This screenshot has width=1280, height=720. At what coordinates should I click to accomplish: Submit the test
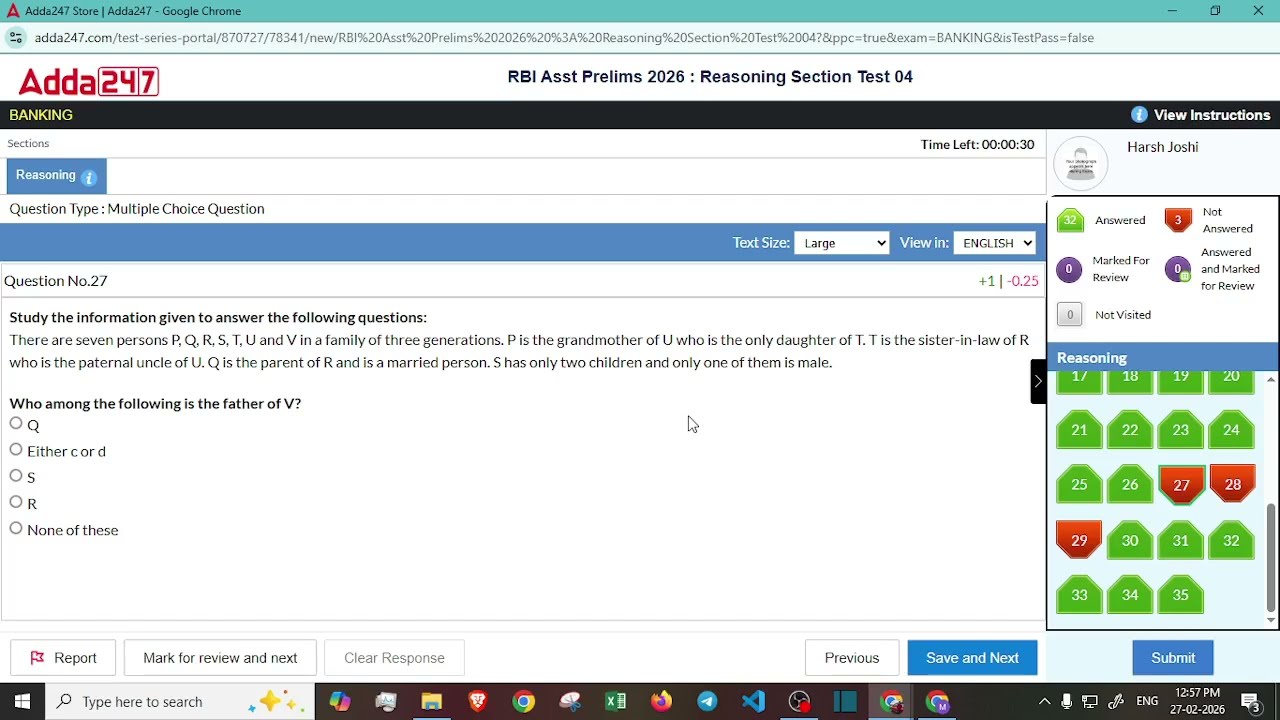click(x=1173, y=658)
